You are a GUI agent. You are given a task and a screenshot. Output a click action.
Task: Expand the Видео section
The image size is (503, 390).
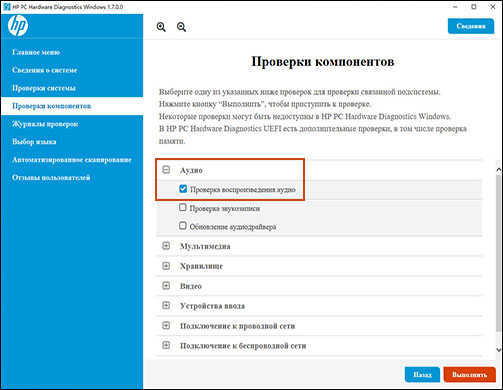(x=166, y=286)
